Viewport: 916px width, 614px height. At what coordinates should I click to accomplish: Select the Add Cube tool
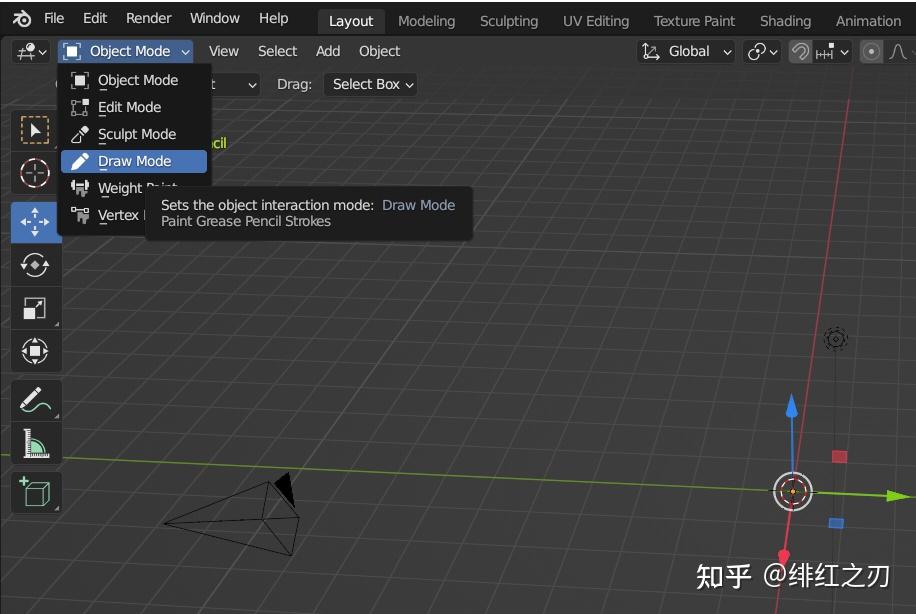[x=35, y=492]
